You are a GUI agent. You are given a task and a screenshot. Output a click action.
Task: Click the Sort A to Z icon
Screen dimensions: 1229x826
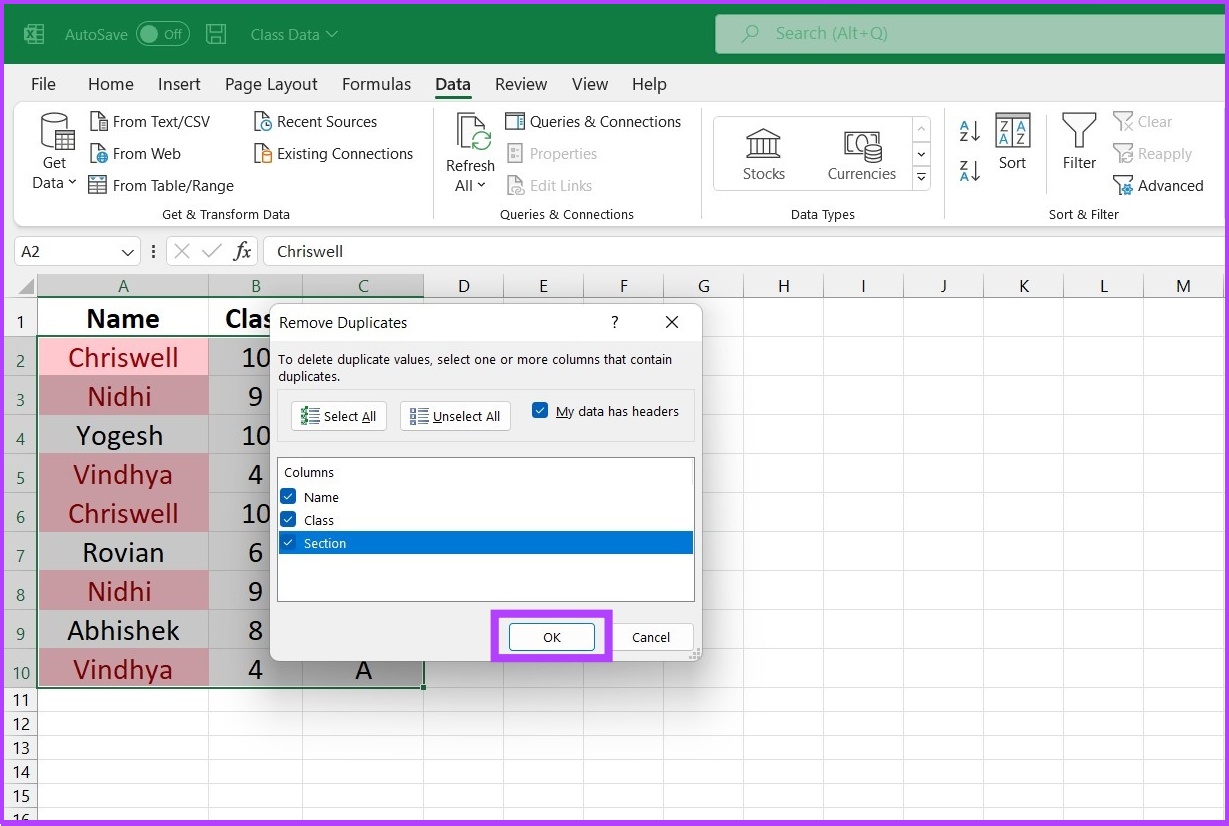(x=969, y=131)
